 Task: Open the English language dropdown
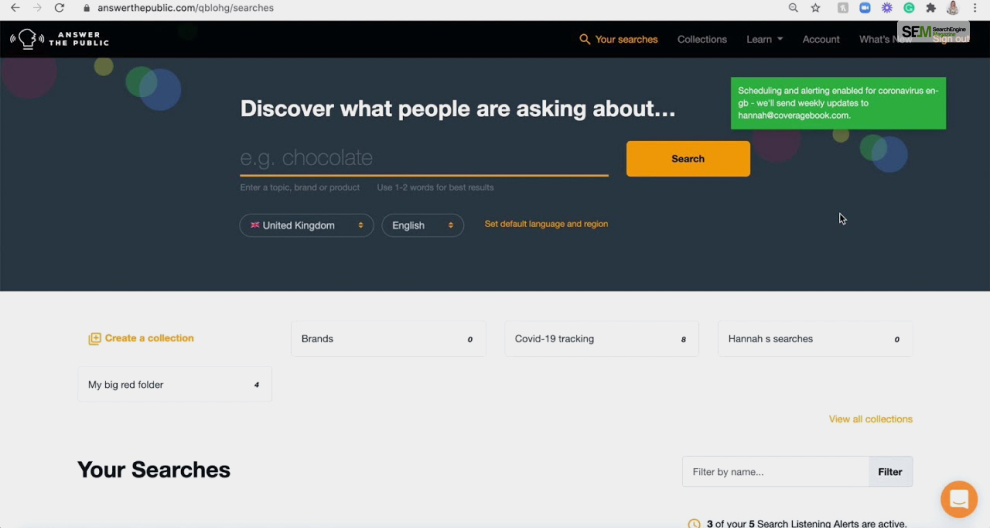pos(422,225)
